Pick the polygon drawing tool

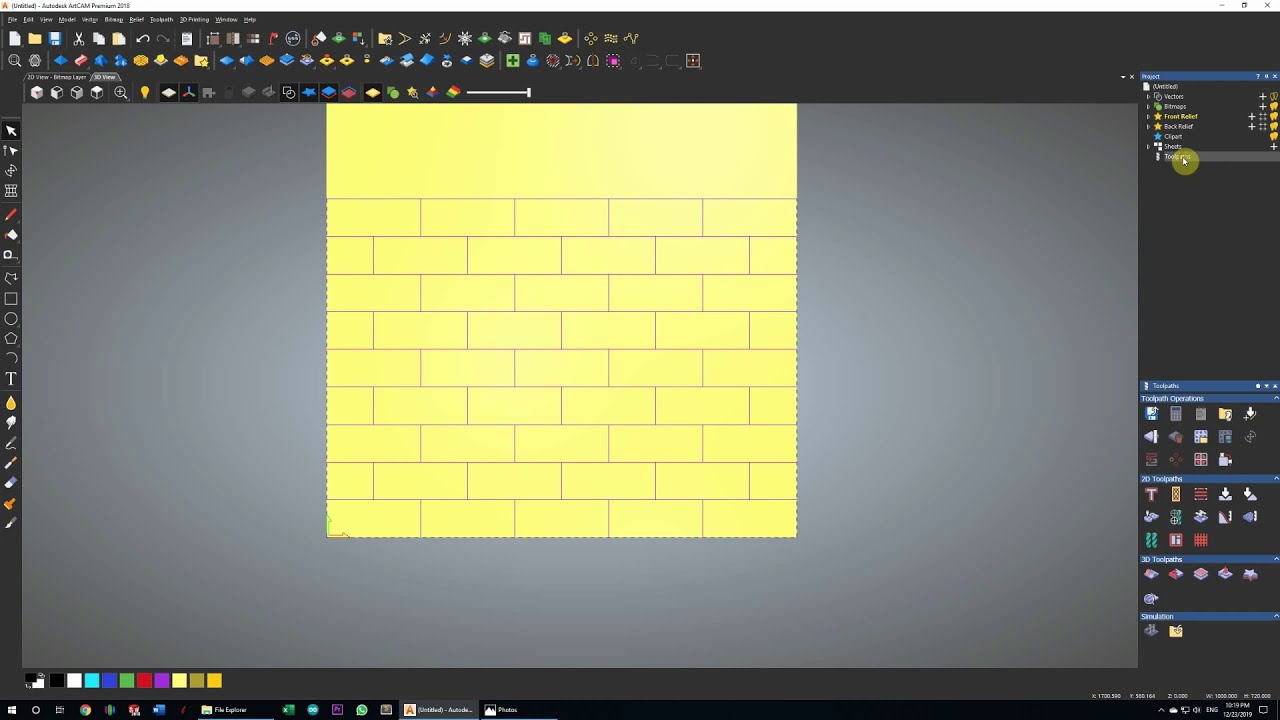pyautogui.click(x=11, y=339)
